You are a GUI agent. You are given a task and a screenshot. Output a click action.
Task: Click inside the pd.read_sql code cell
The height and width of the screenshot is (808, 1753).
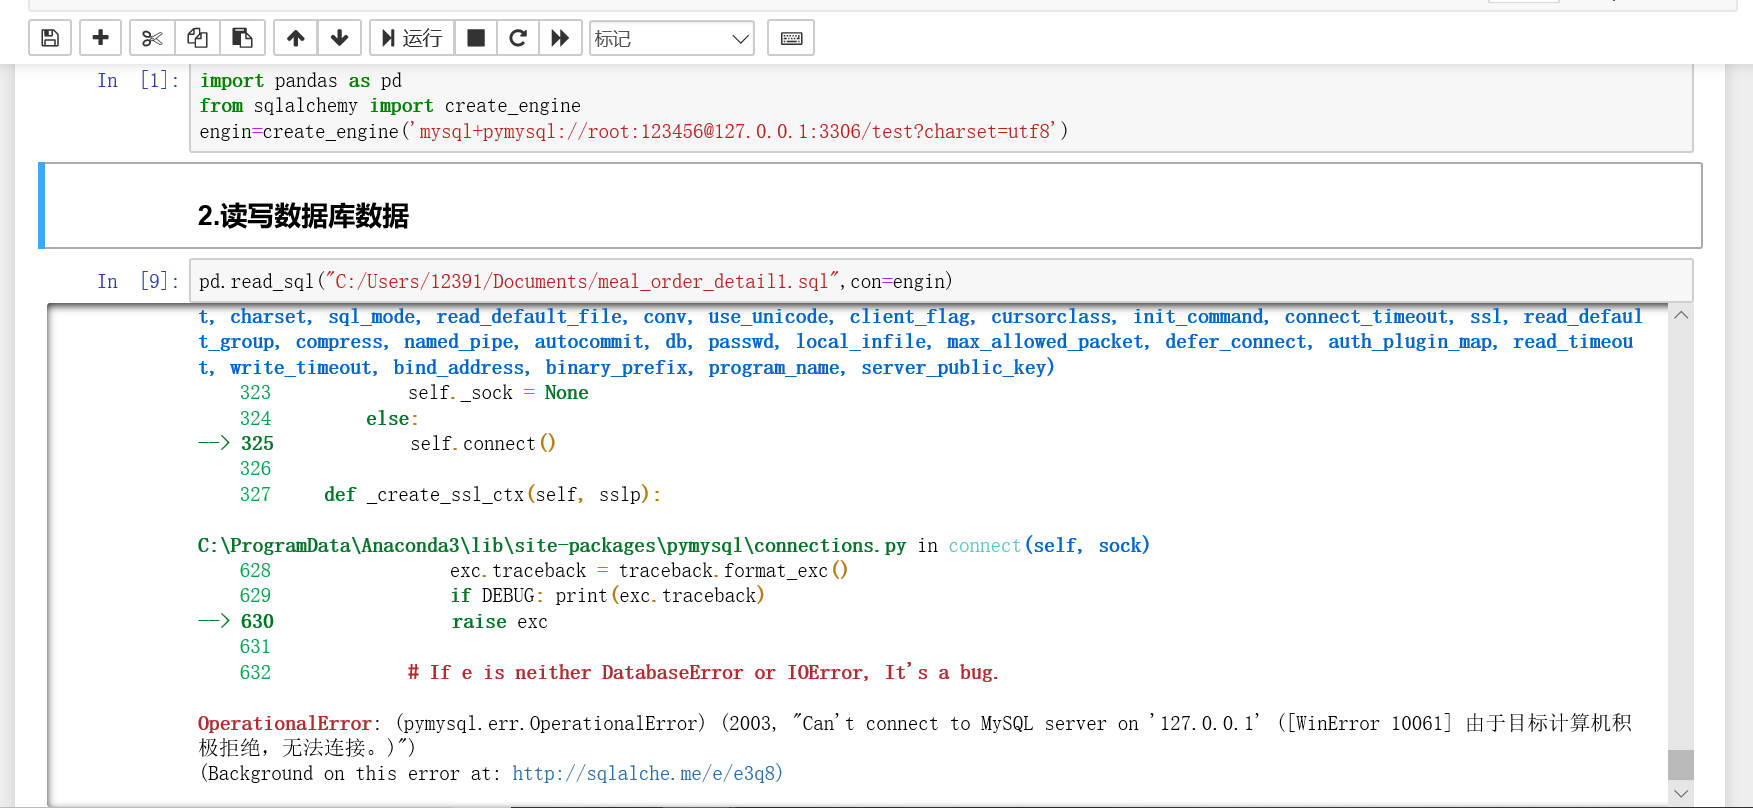(941, 281)
